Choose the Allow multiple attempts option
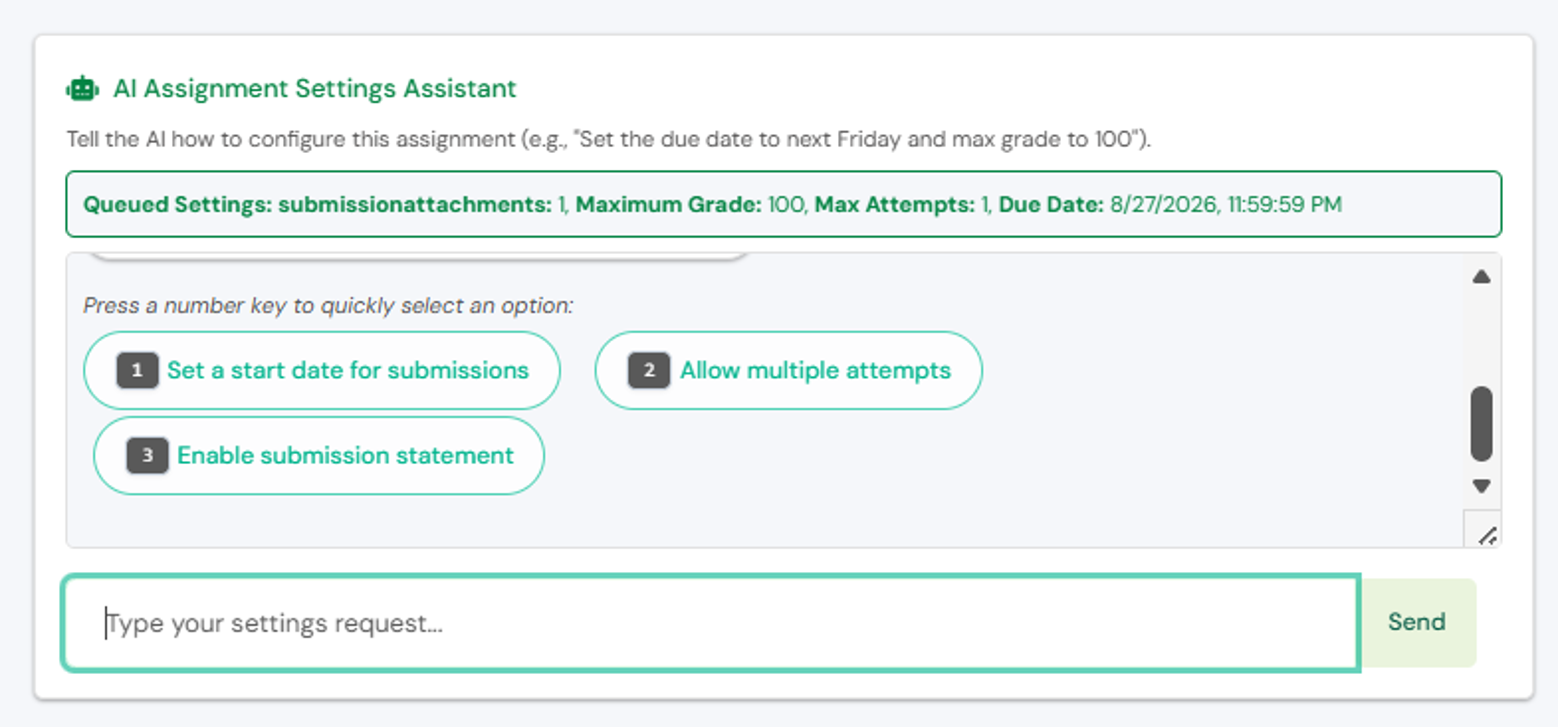This screenshot has height=727, width=1558. 789,371
